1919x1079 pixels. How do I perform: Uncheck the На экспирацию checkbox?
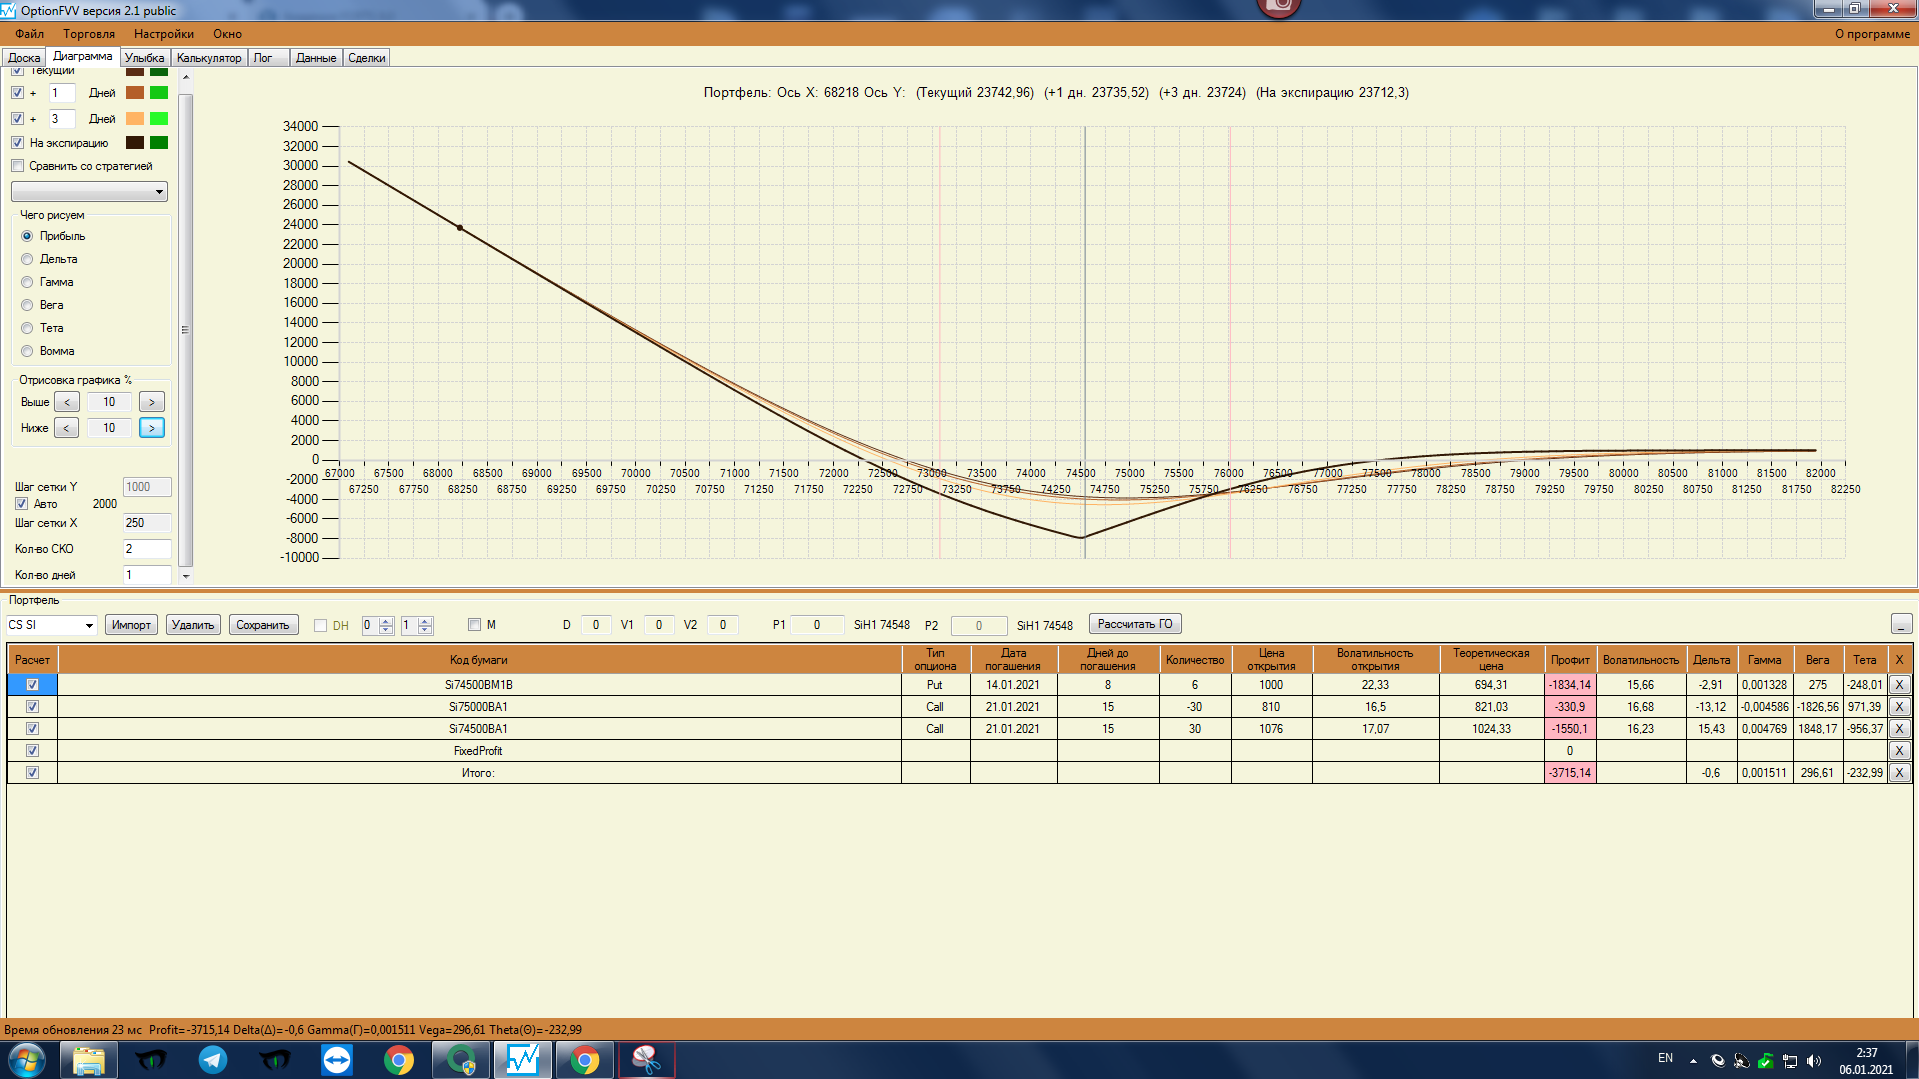coord(18,143)
